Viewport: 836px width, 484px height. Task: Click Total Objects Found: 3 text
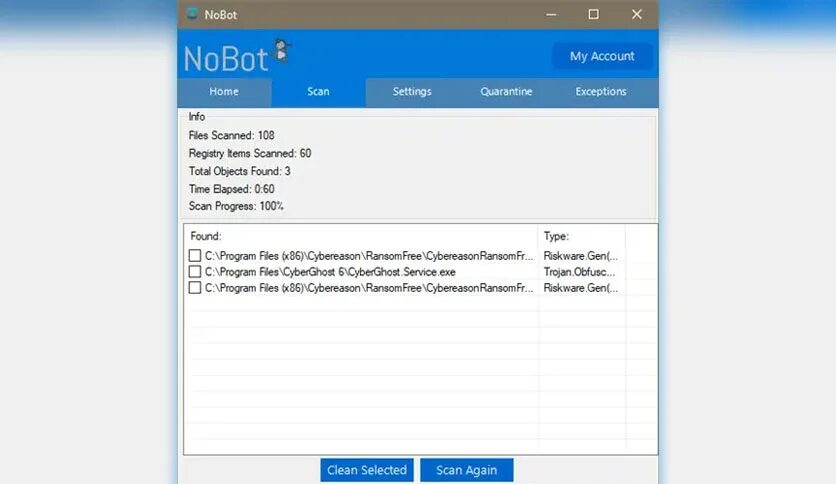tap(239, 171)
